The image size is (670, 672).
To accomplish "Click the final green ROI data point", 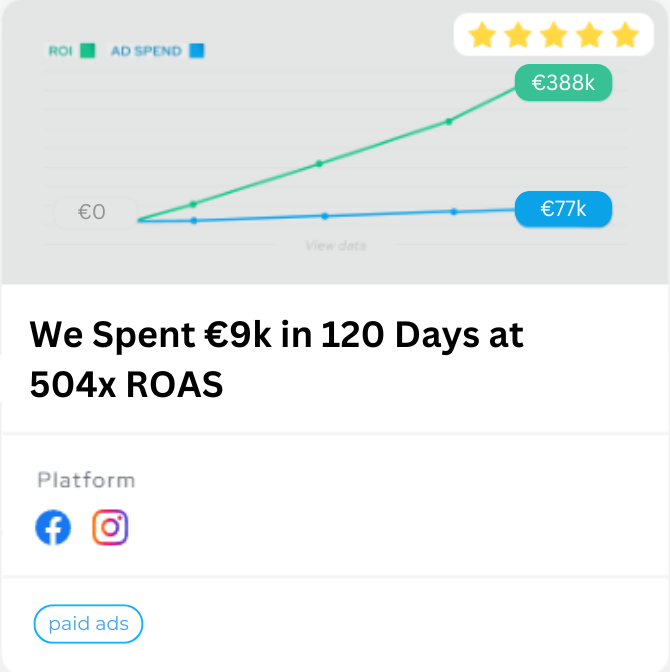I will pyautogui.click(x=449, y=122).
